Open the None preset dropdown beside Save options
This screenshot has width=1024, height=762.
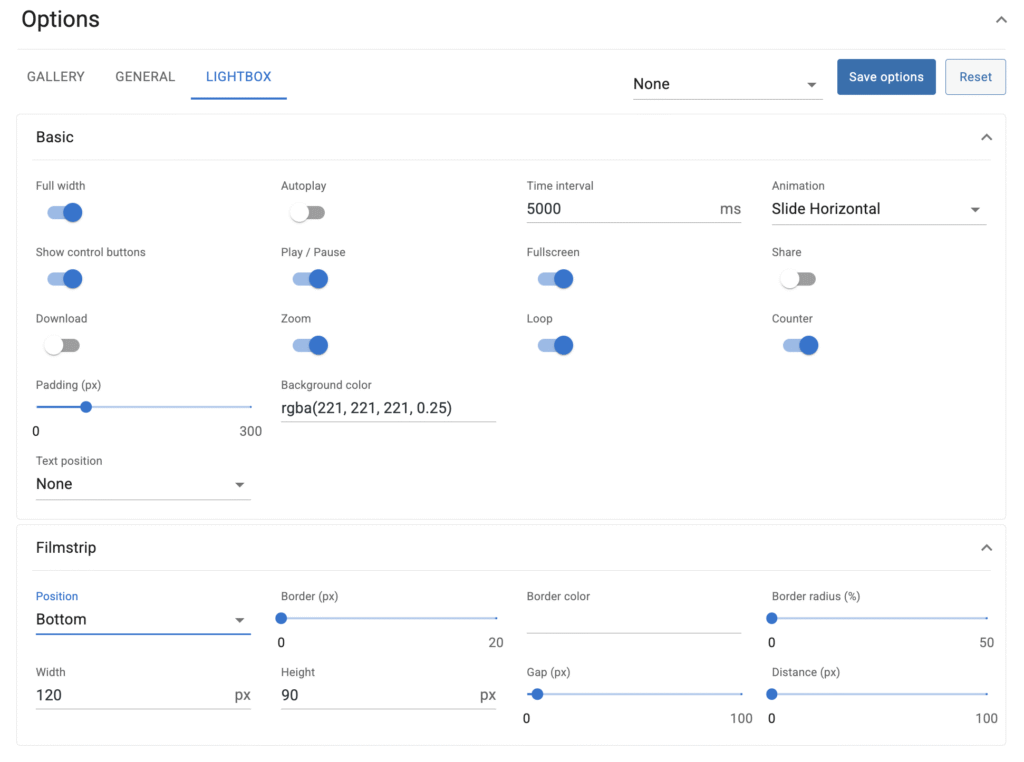(726, 85)
